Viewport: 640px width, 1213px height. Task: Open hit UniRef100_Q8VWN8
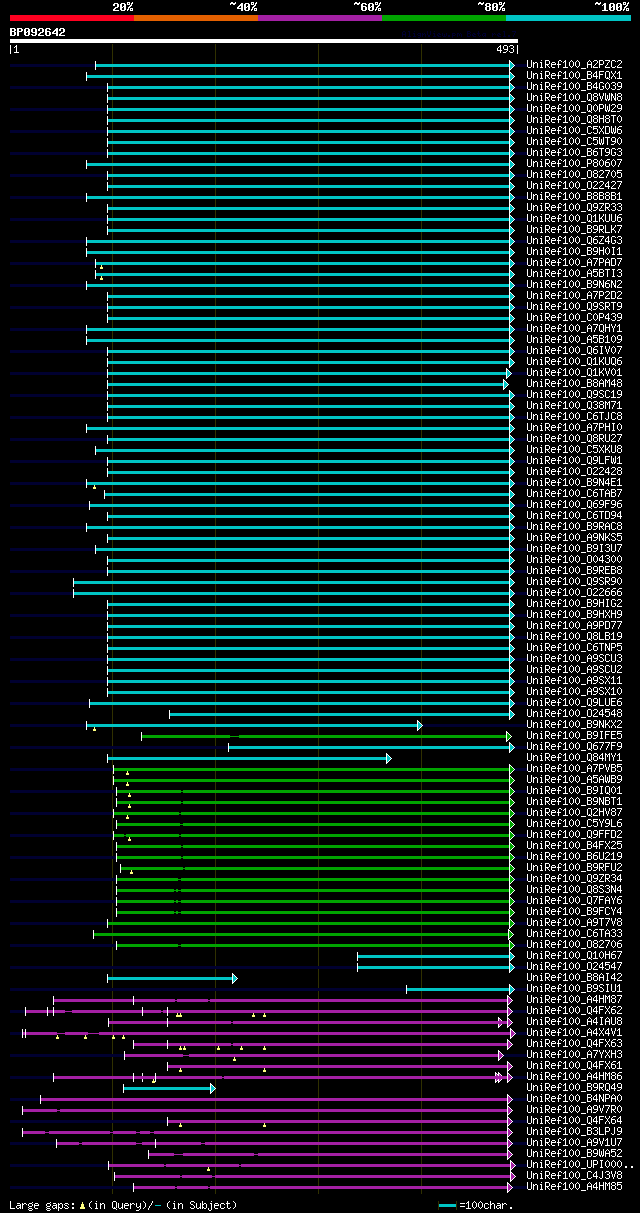tap(574, 97)
